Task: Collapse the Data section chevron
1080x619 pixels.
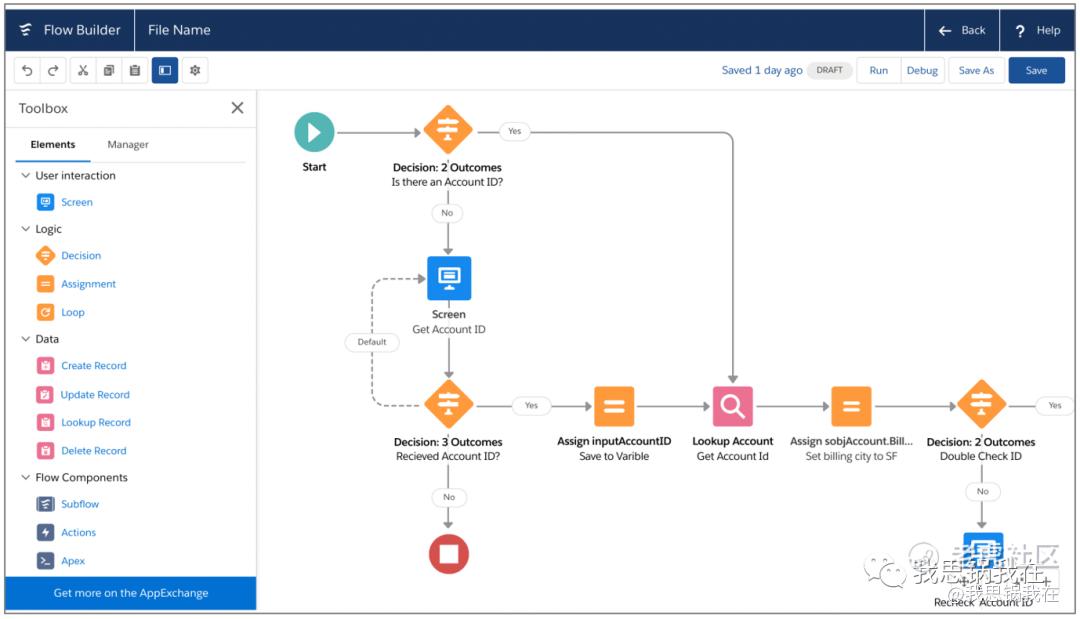Action: pyautogui.click(x=25, y=339)
